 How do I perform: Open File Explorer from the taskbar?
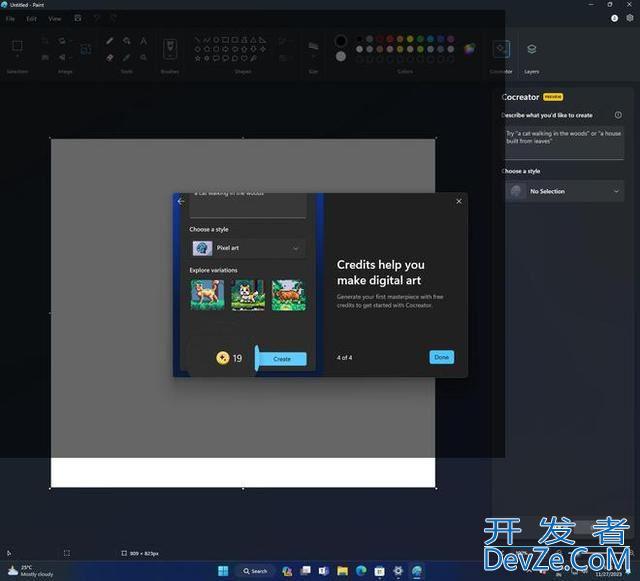pyautogui.click(x=342, y=571)
